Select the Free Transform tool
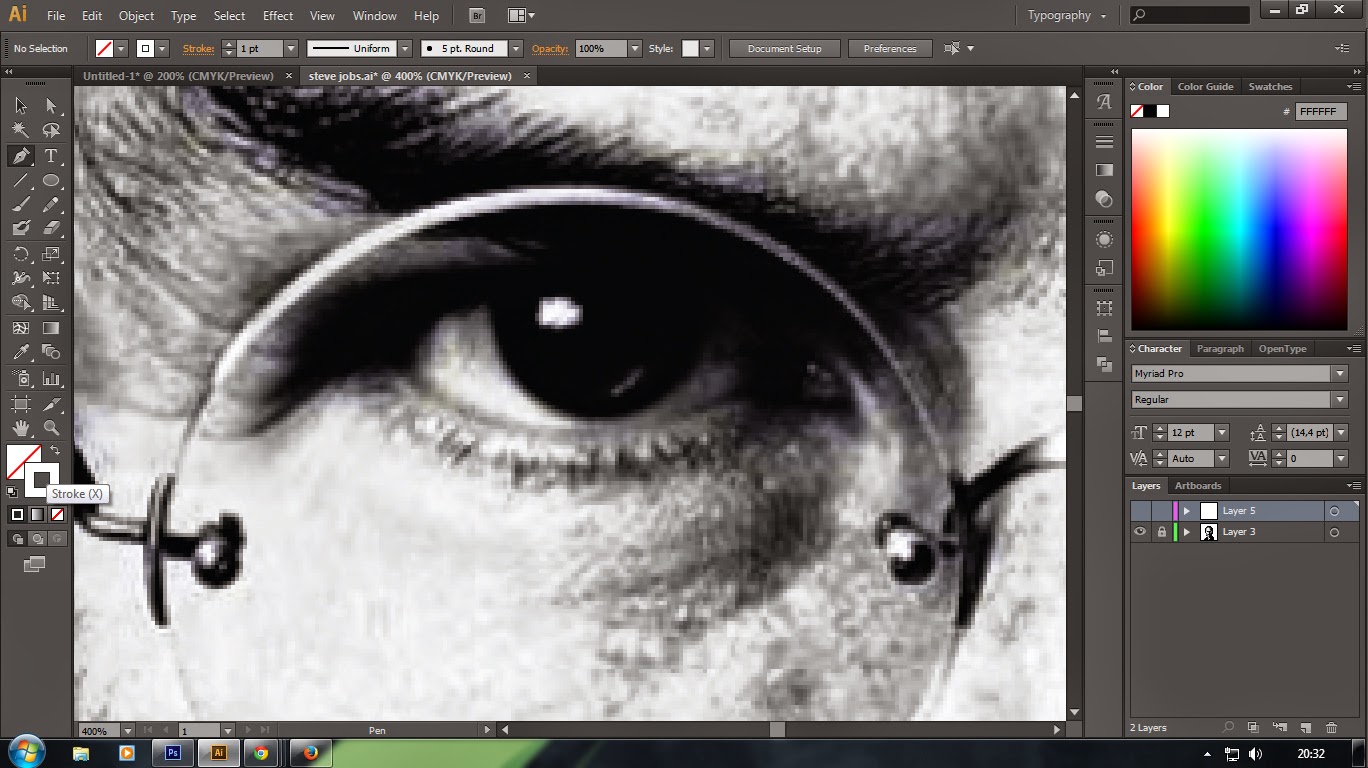1368x768 pixels. click(51, 278)
